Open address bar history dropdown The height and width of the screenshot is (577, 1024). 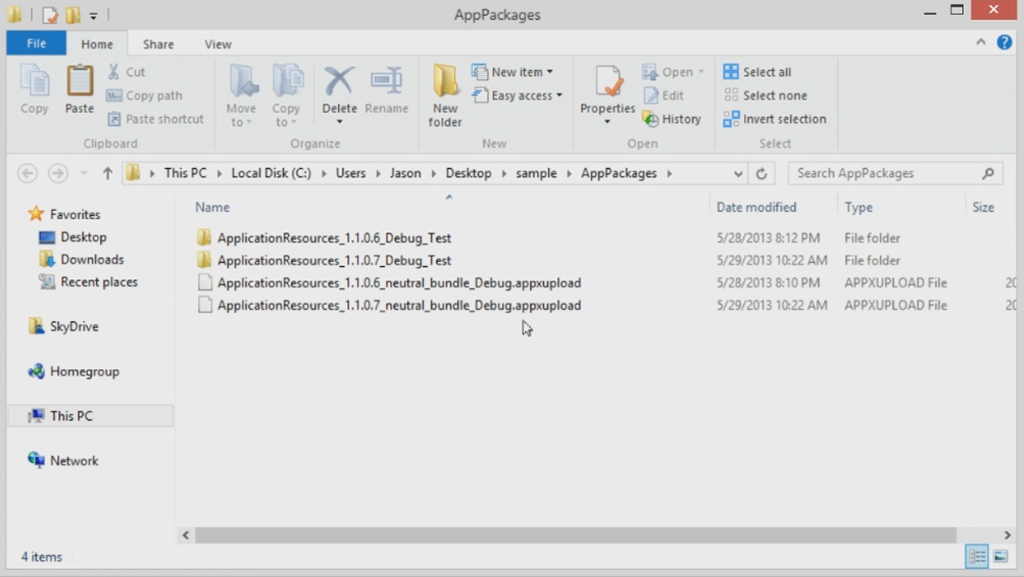tap(737, 174)
